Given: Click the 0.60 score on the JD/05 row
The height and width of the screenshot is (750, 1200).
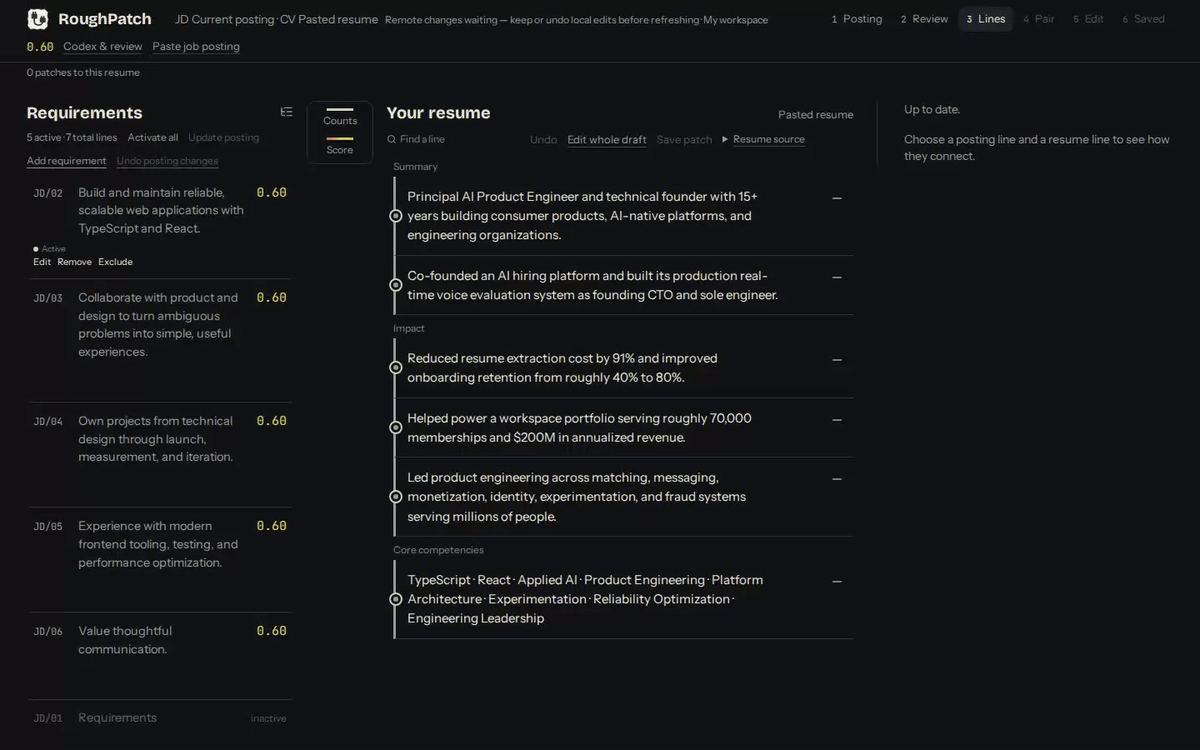Looking at the screenshot, I should click(271, 525).
